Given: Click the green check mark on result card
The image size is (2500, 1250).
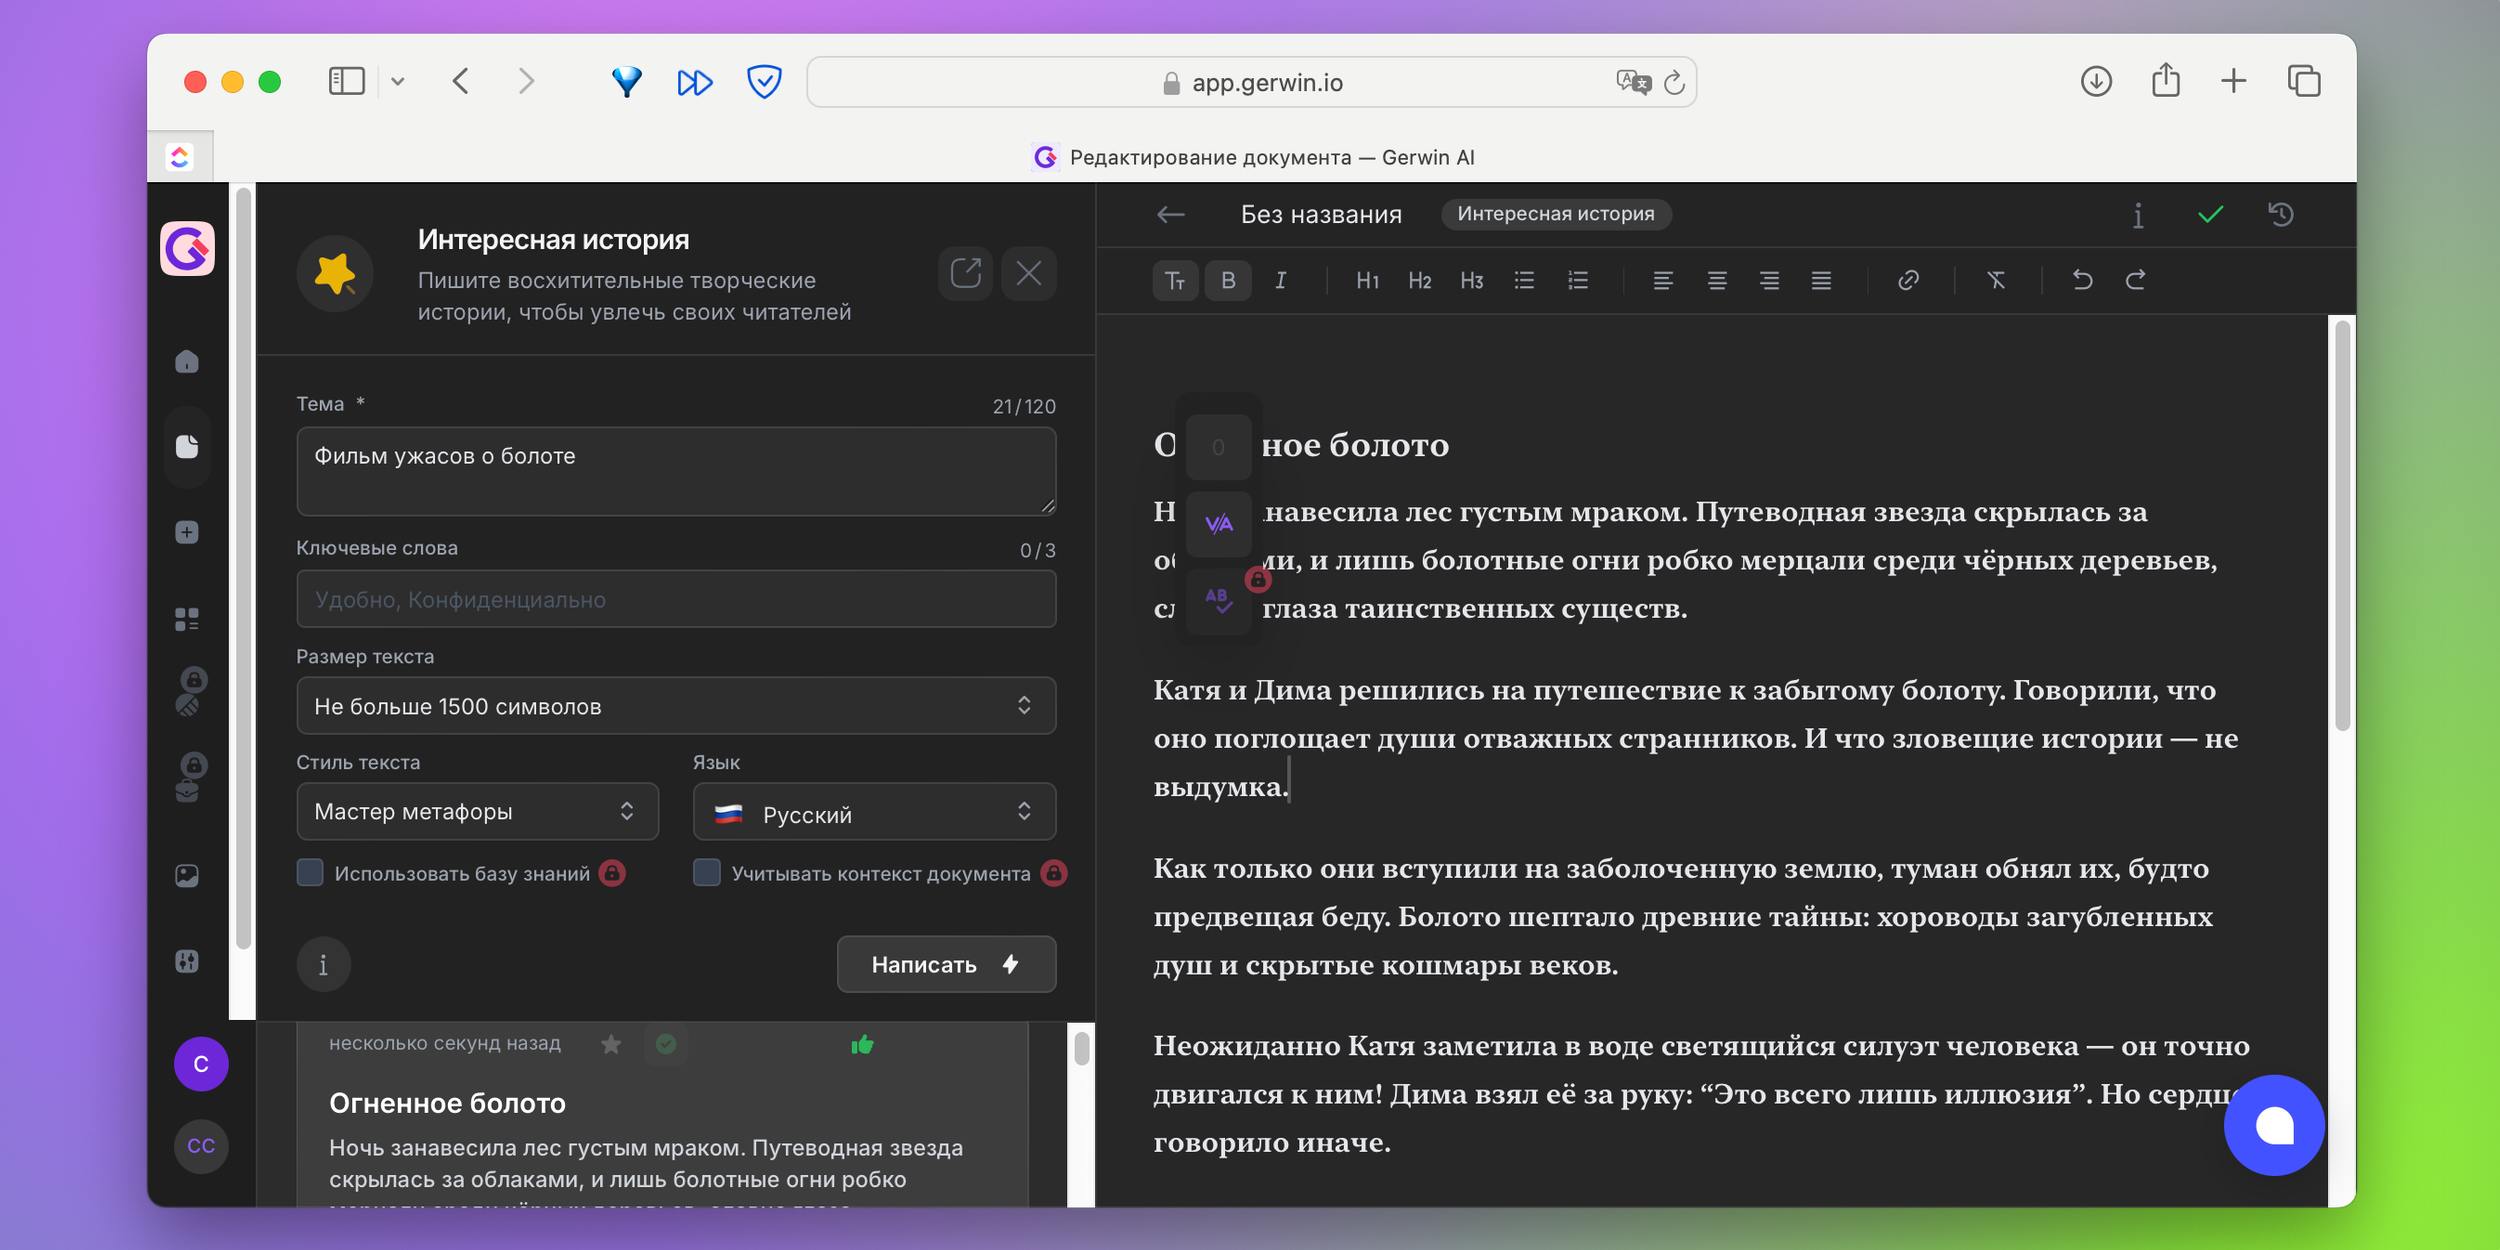Looking at the screenshot, I should point(666,1045).
